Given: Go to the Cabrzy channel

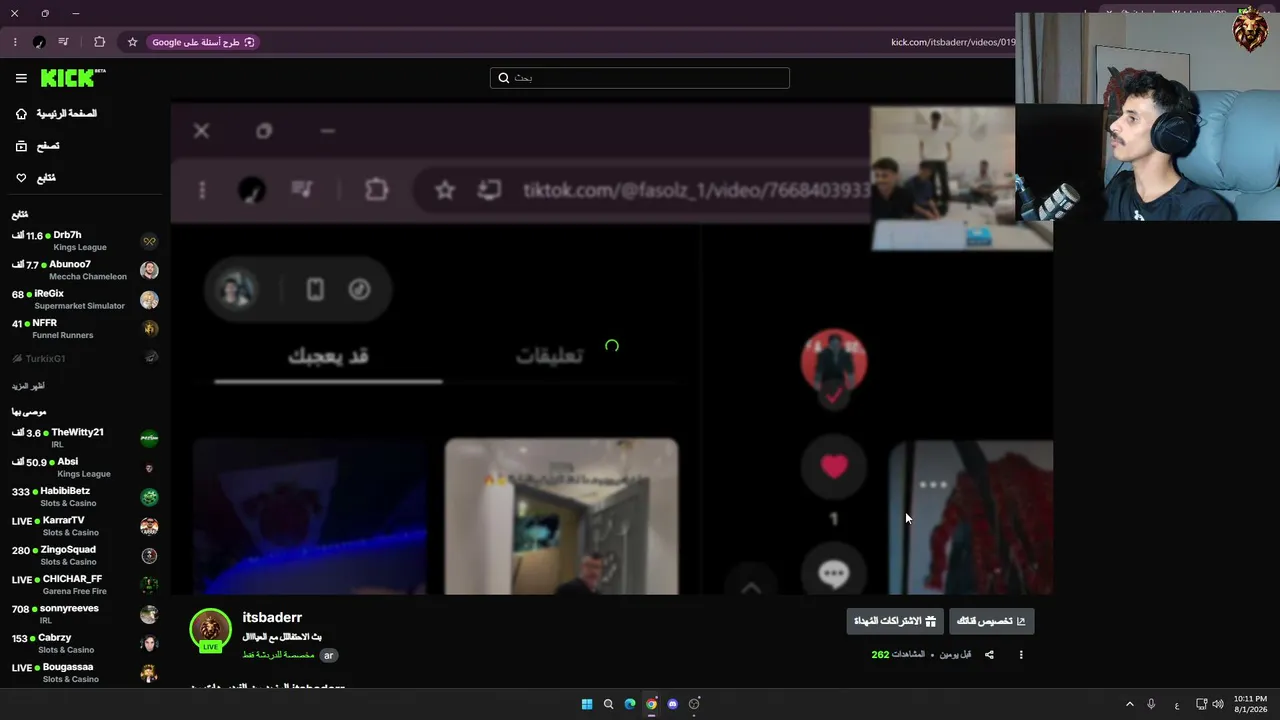Looking at the screenshot, I should 85,644.
